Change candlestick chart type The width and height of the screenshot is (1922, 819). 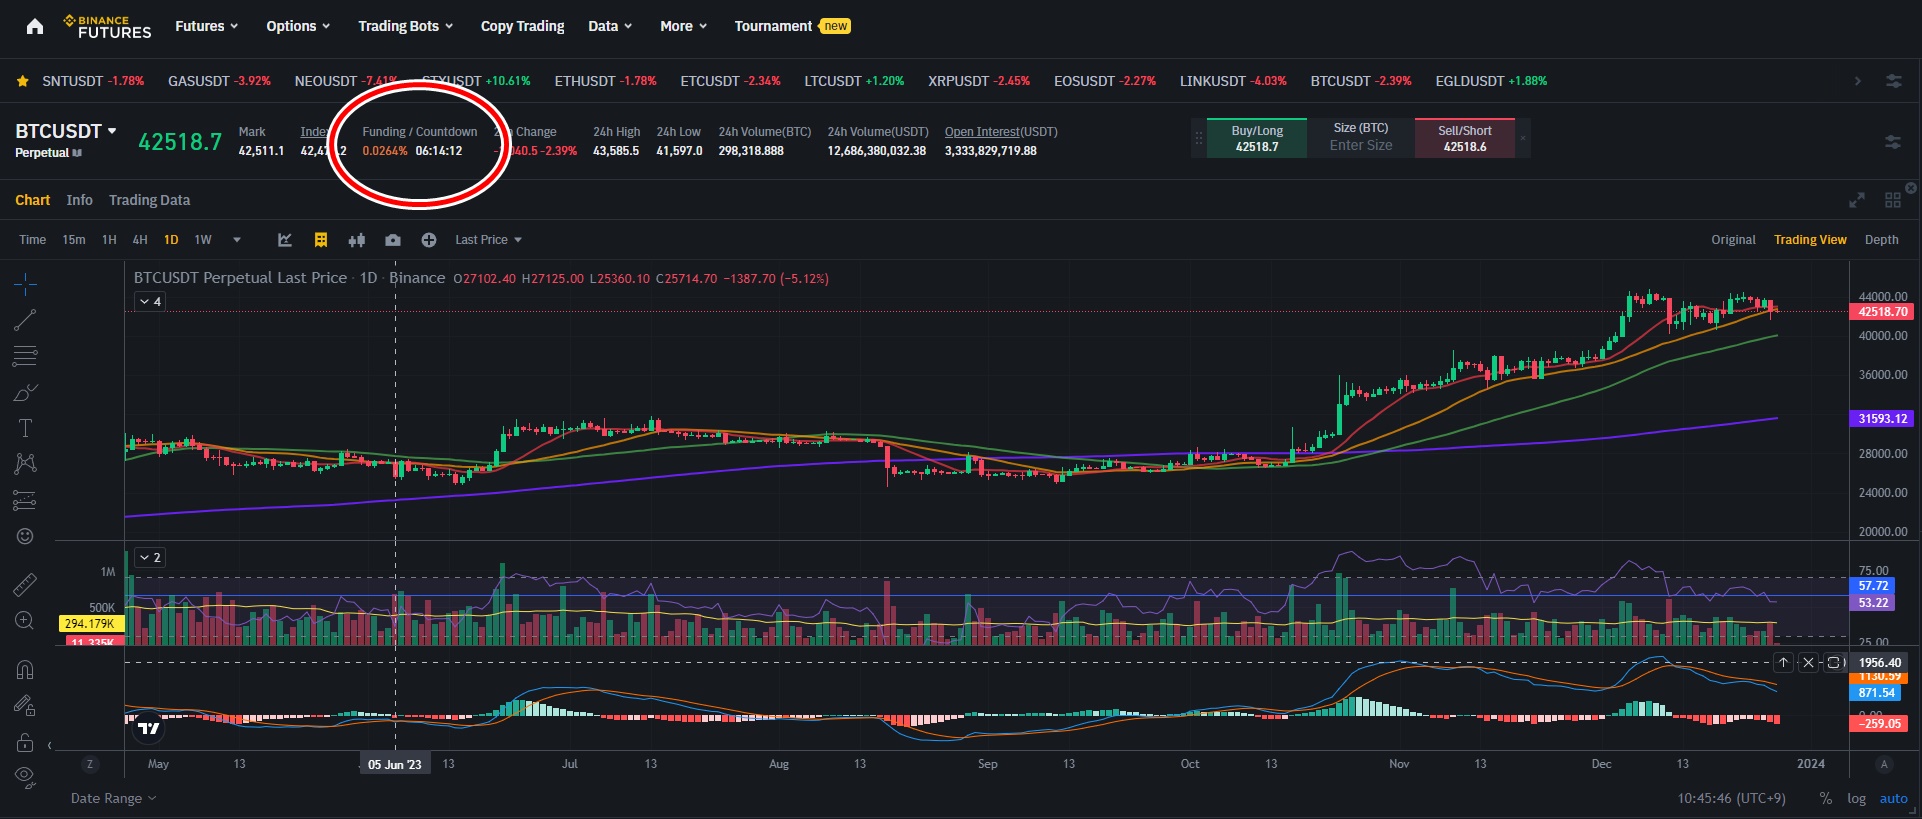click(x=357, y=240)
